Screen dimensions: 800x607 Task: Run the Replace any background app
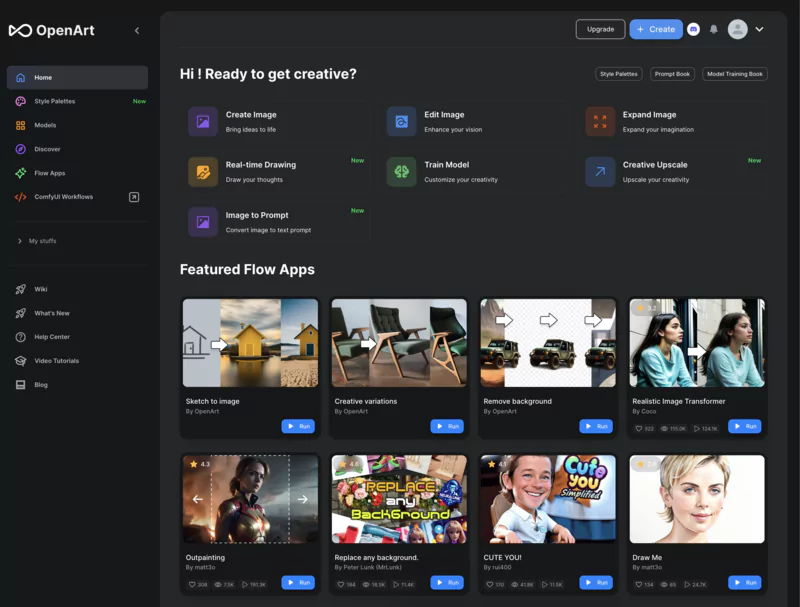pyautogui.click(x=447, y=583)
